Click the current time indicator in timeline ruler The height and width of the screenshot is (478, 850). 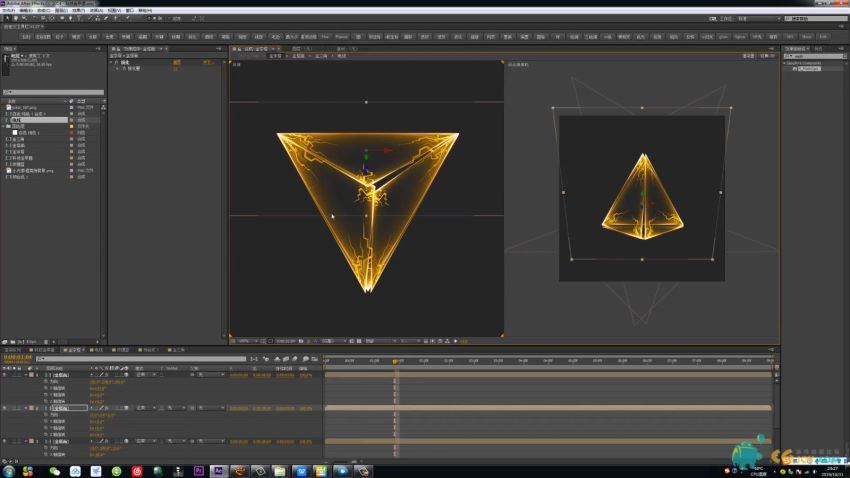click(395, 361)
